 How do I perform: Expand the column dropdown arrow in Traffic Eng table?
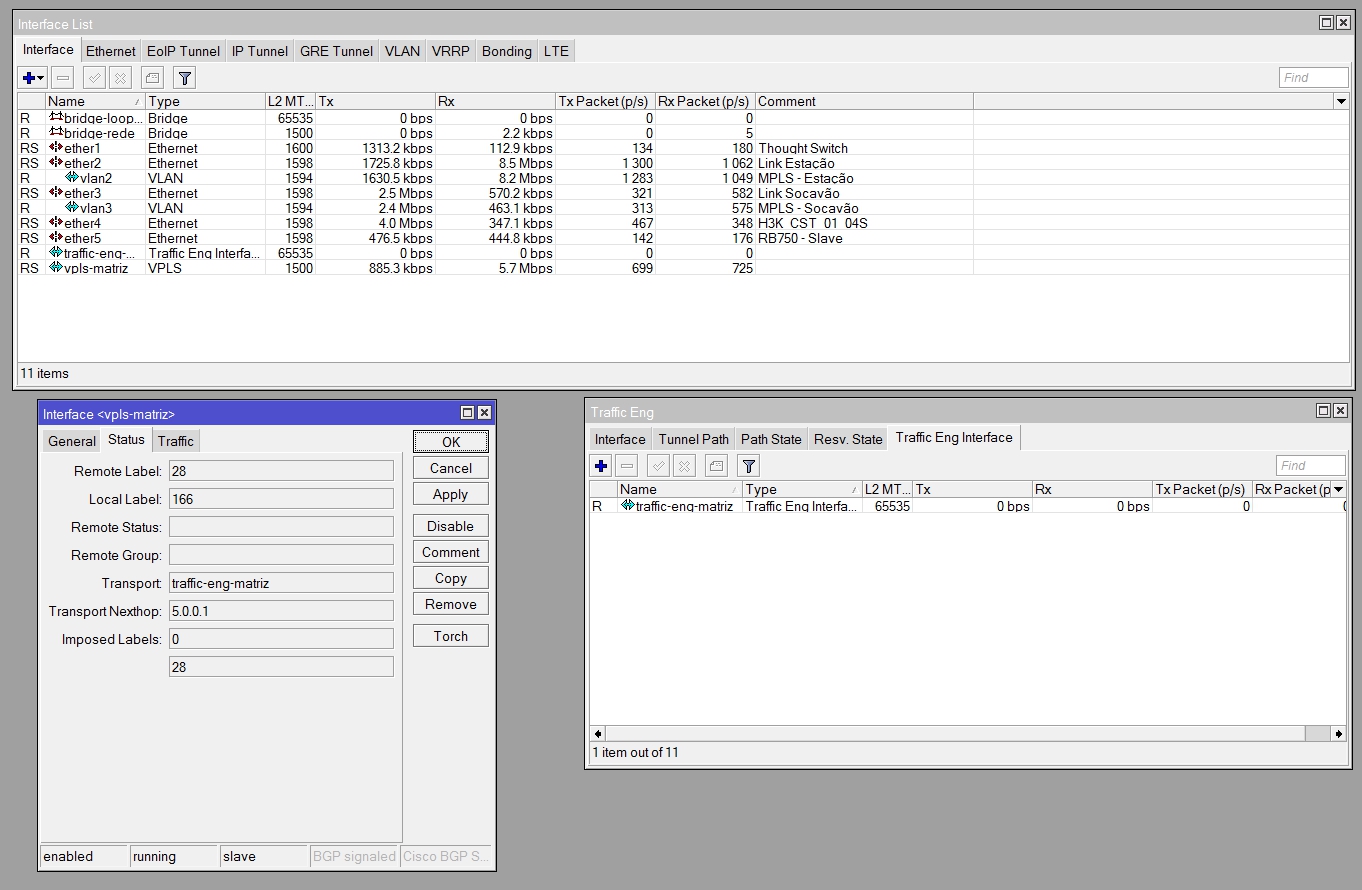coord(1339,489)
